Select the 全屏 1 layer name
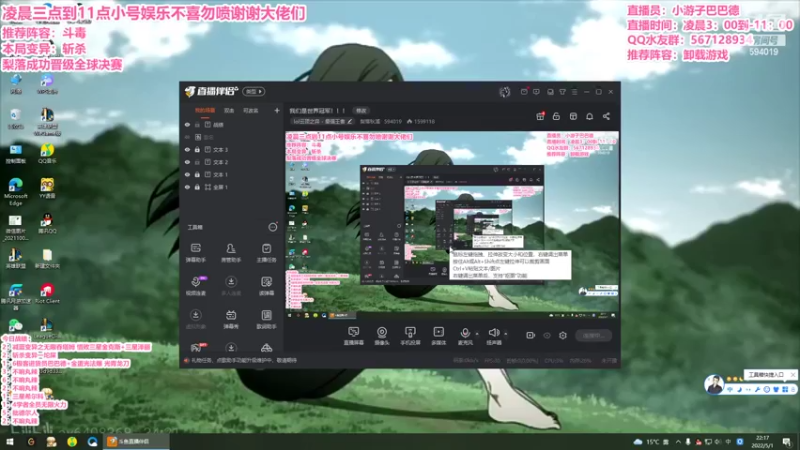 220,187
